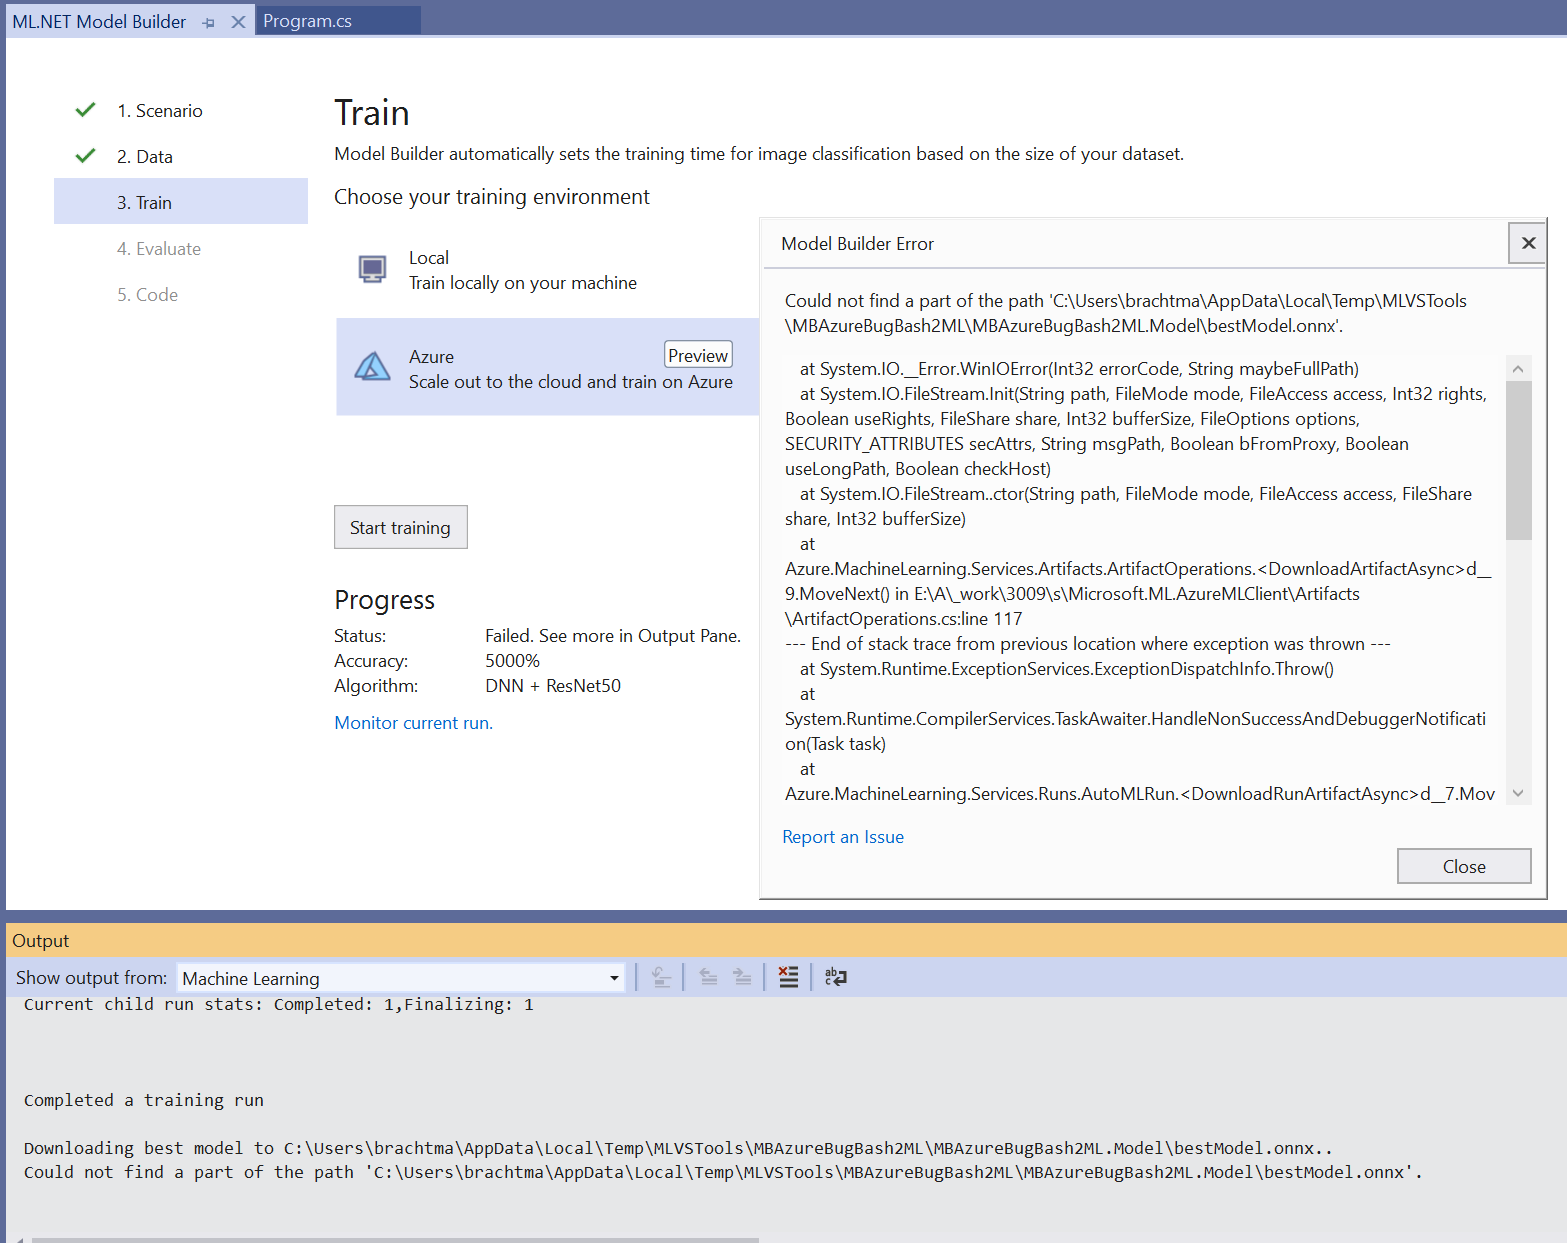
Task: Close the Model Builder Error dialog with X
Action: (1528, 243)
